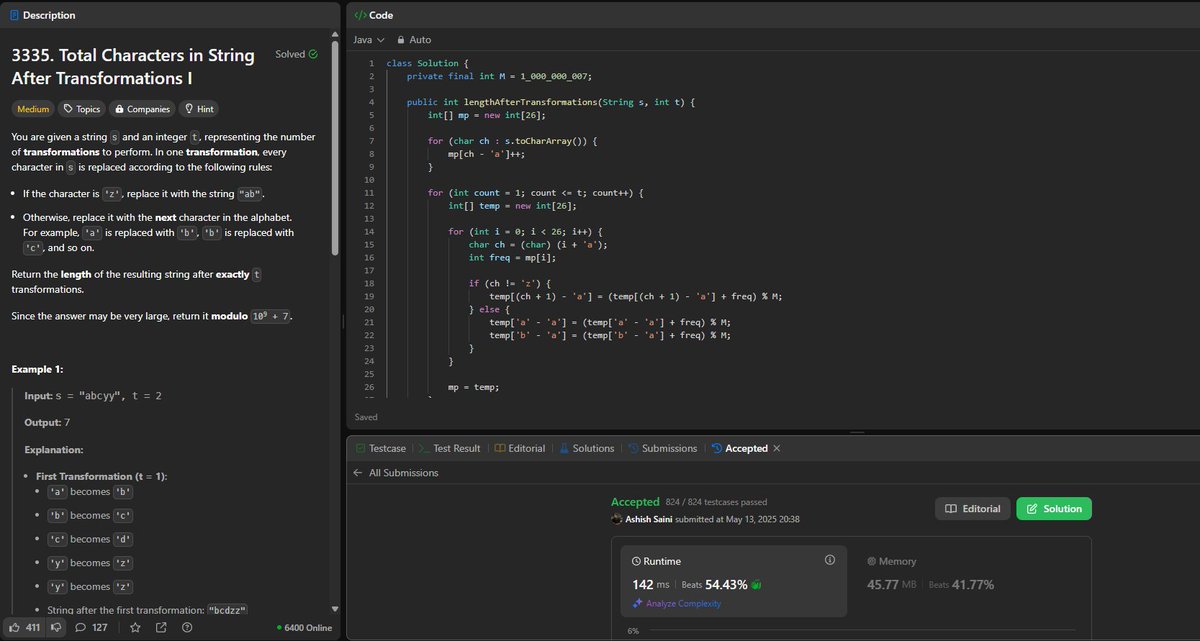Click the runtime info circle icon
The height and width of the screenshot is (641, 1200).
click(829, 560)
